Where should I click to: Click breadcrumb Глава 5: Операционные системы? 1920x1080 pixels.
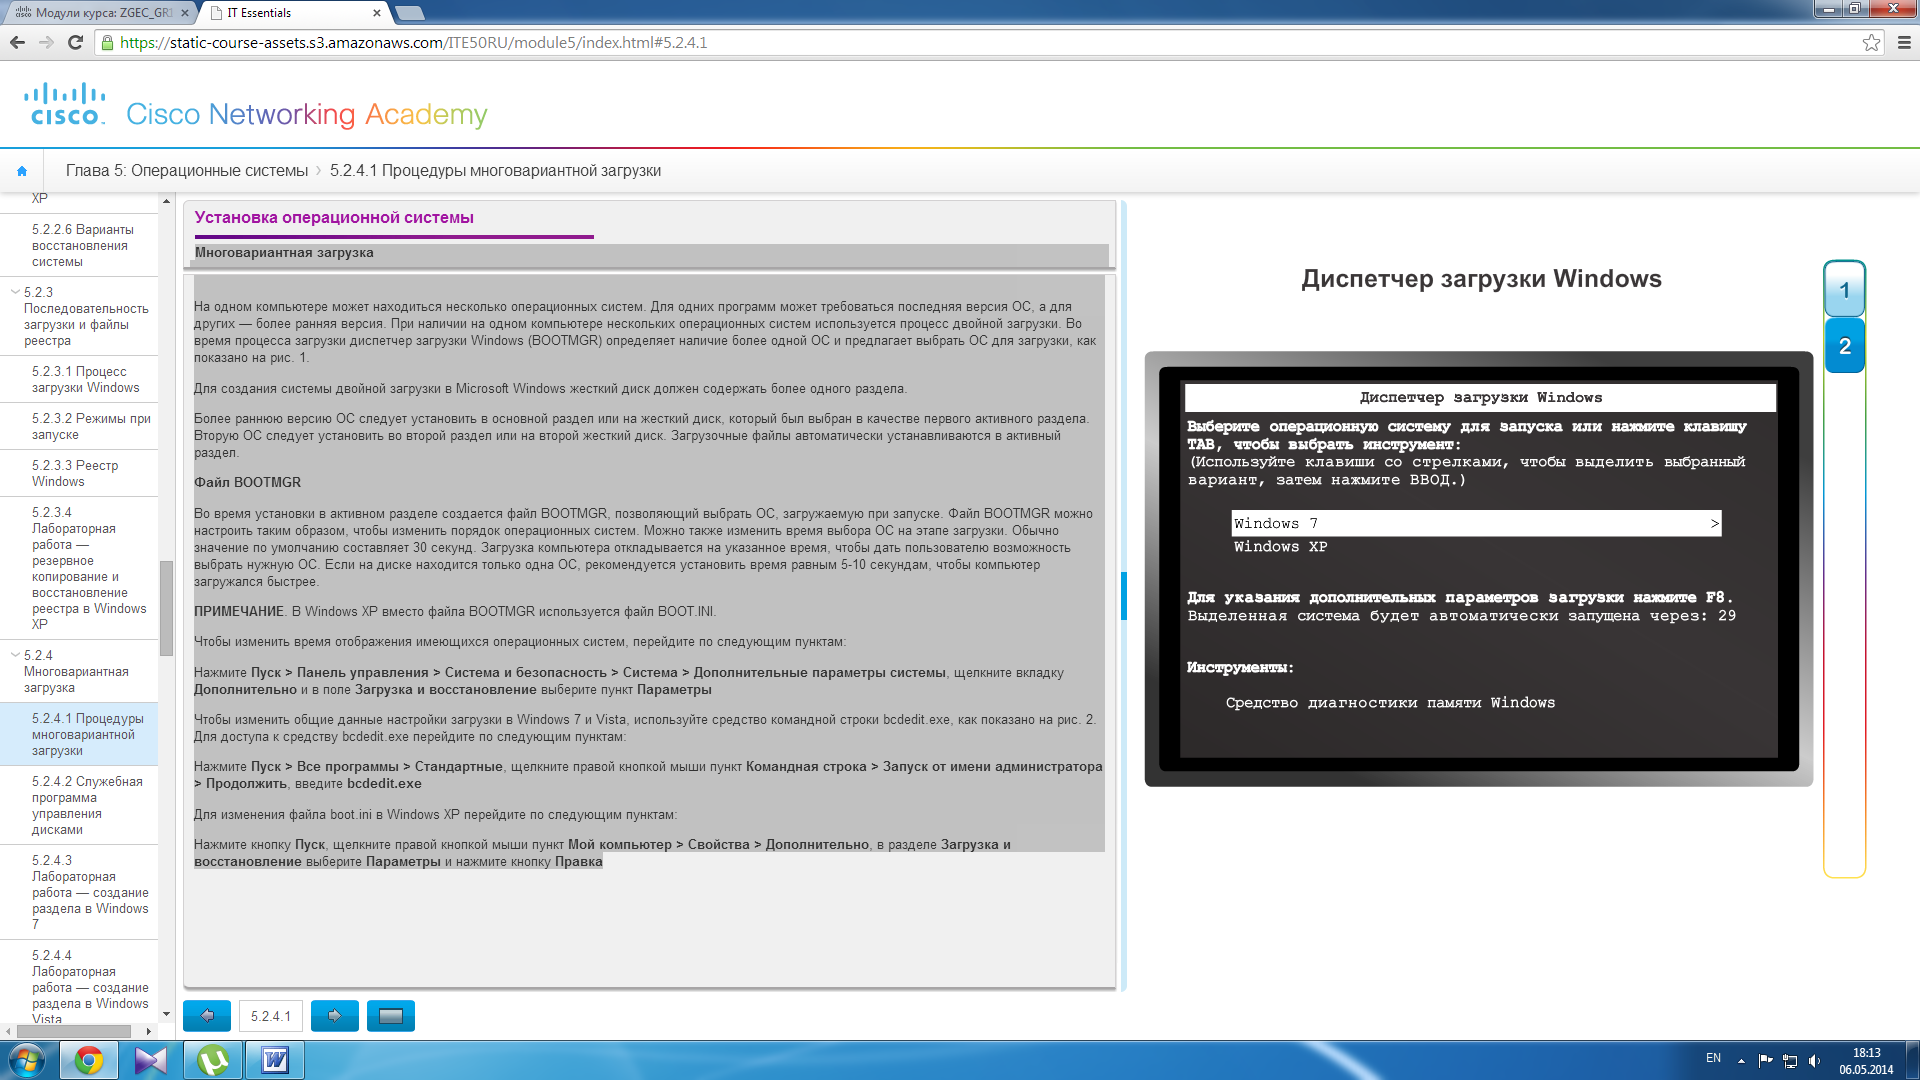187,171
